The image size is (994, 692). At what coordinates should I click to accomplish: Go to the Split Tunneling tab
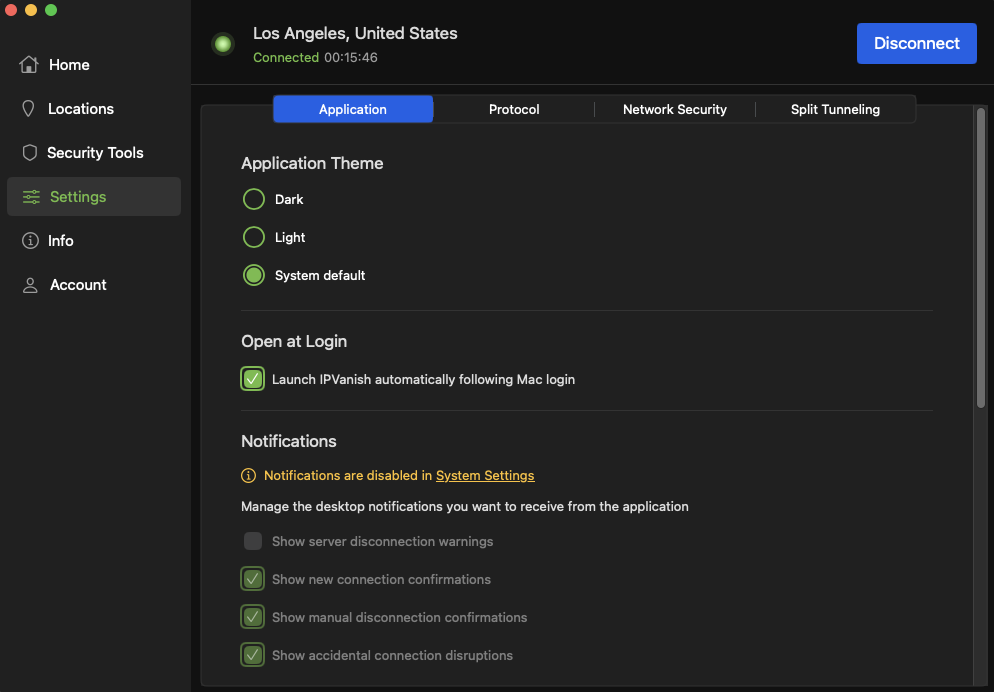click(835, 109)
